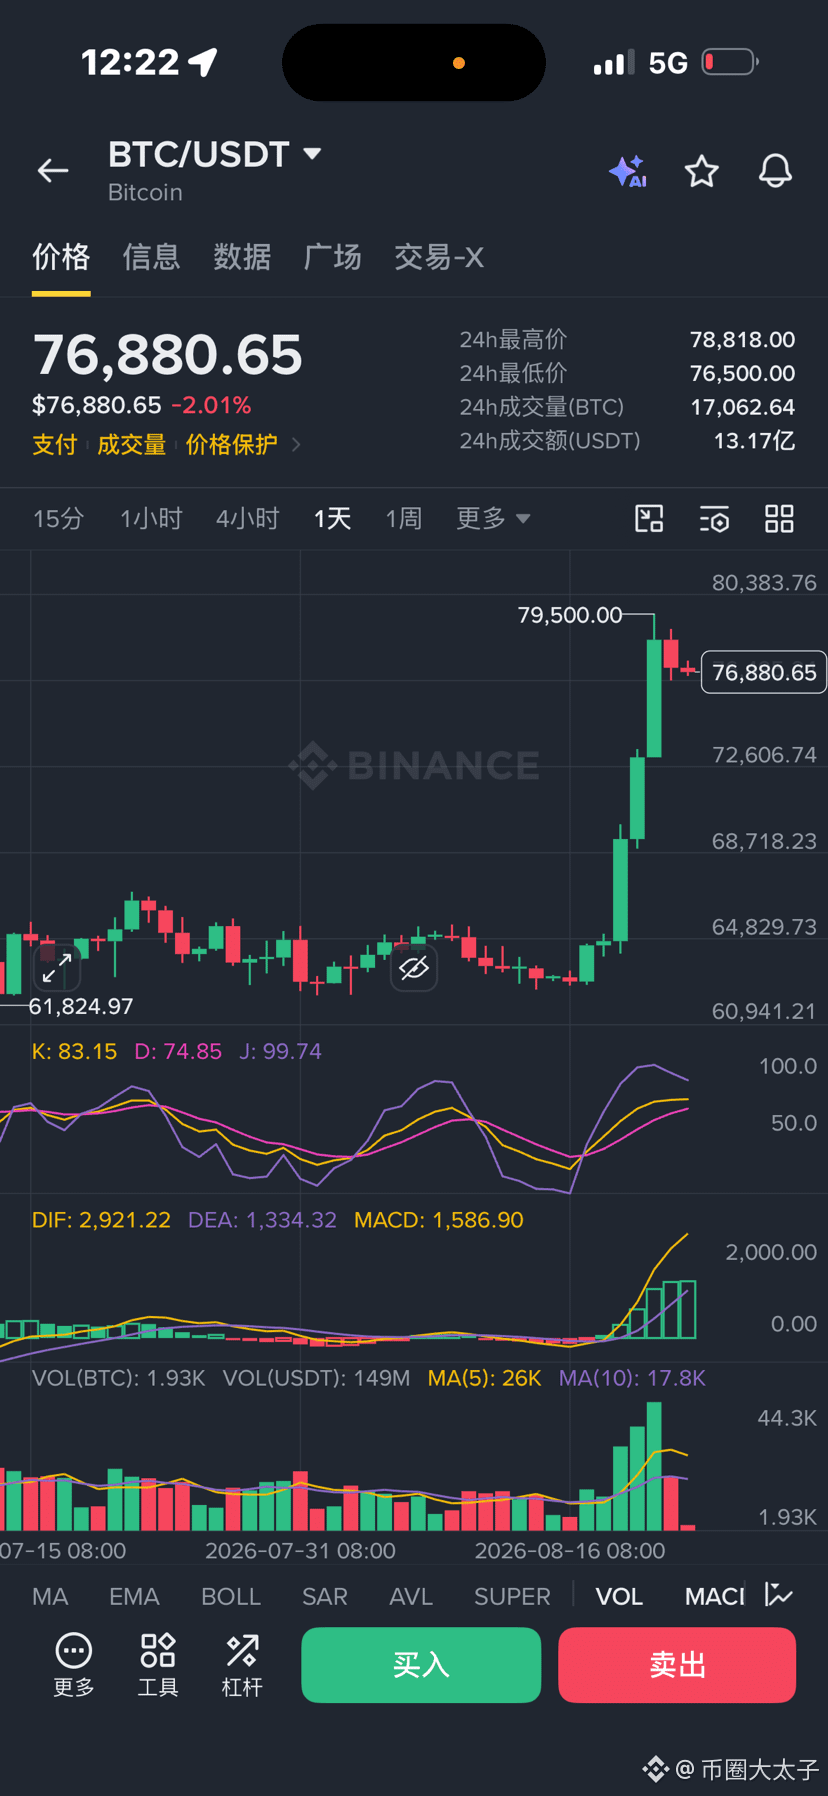The width and height of the screenshot is (828, 1796).
Task: Toggle the VOL indicator
Action: click(x=619, y=1596)
